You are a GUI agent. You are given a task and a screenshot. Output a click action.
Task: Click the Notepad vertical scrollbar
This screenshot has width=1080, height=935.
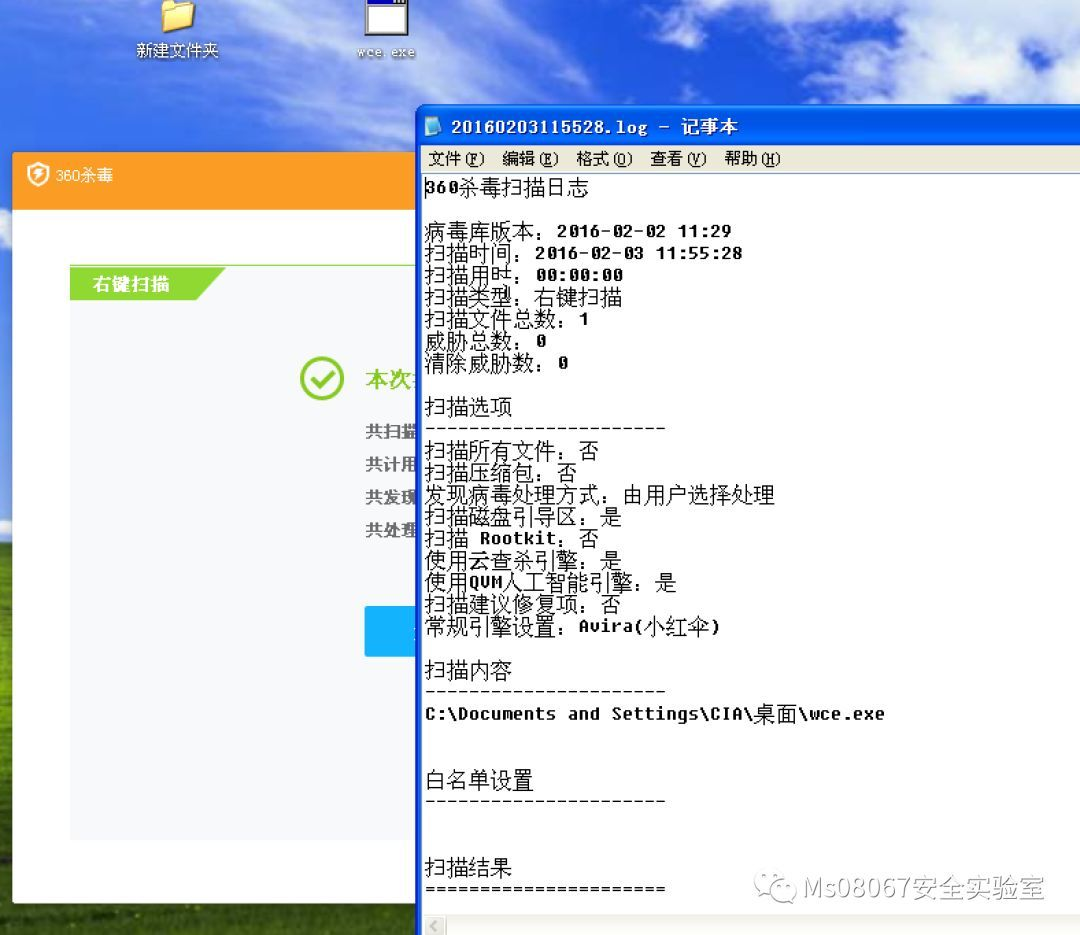[x=1073, y=500]
